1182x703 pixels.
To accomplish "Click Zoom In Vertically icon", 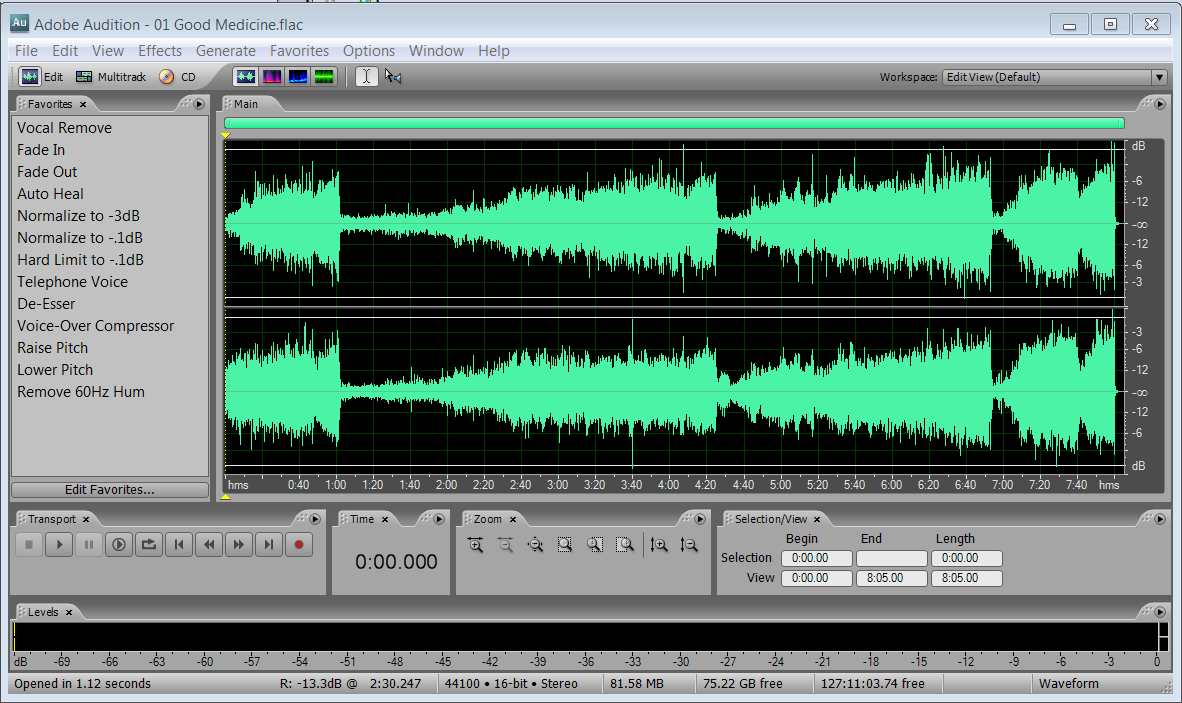I will tap(658, 545).
